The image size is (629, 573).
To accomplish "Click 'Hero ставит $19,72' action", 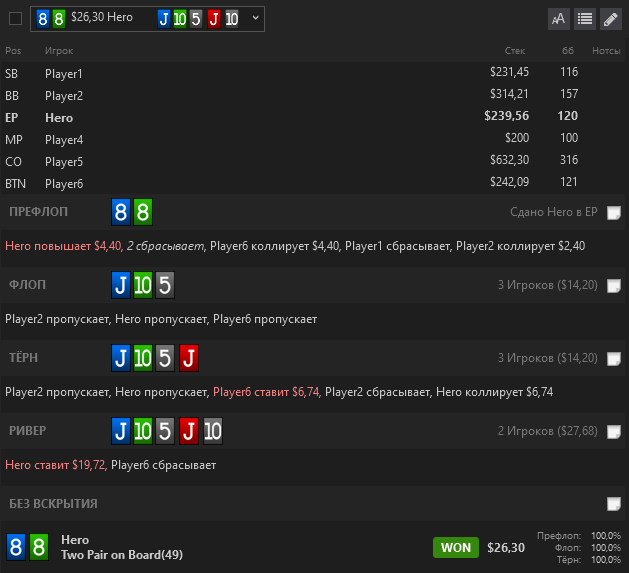I will (56, 465).
